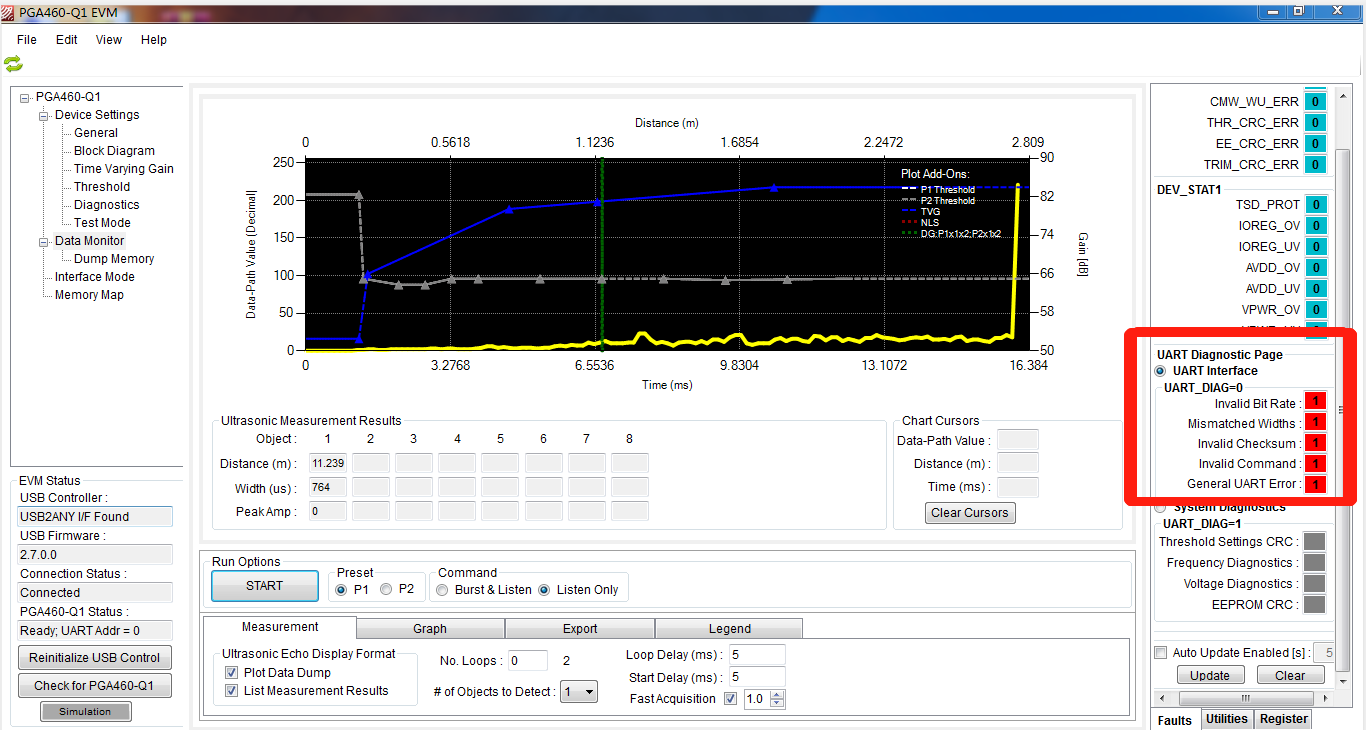Click the Clear Cursors button

pyautogui.click(x=969, y=512)
